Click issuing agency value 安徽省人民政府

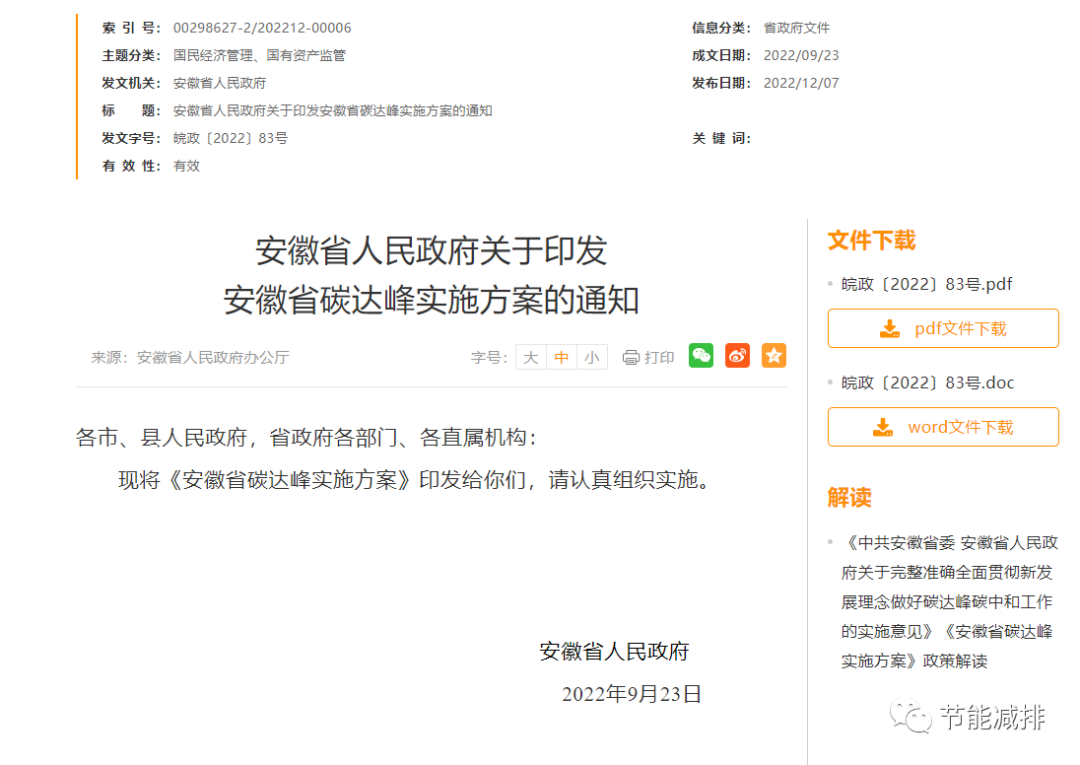coord(219,83)
